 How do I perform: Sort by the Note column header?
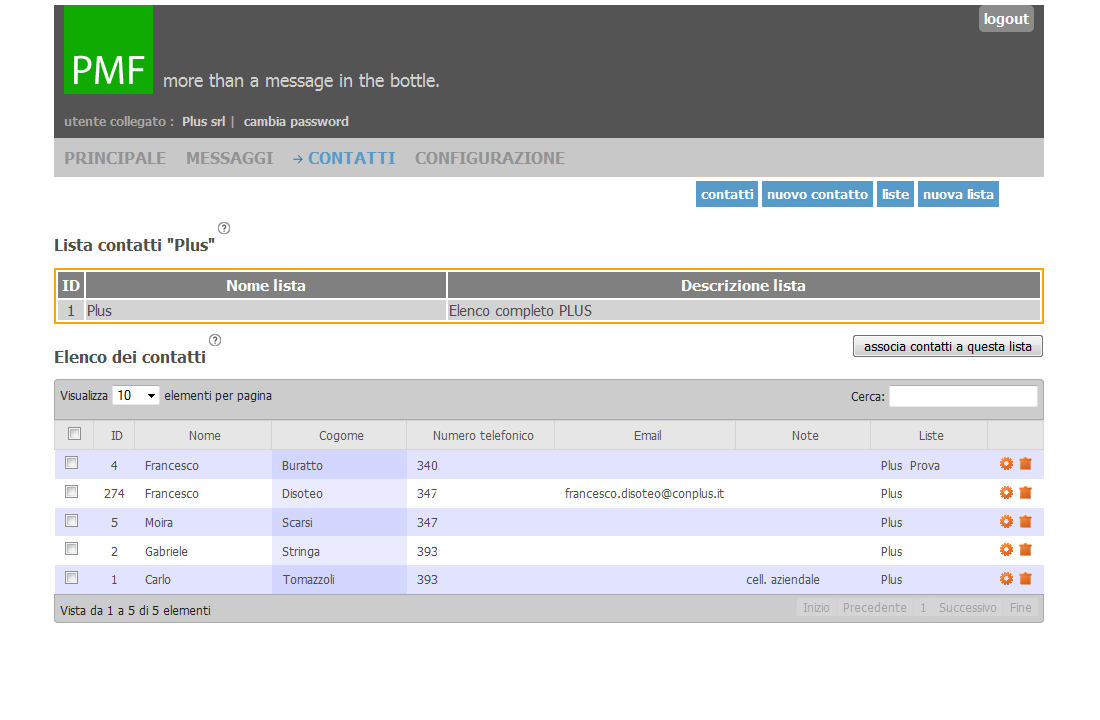pos(805,435)
